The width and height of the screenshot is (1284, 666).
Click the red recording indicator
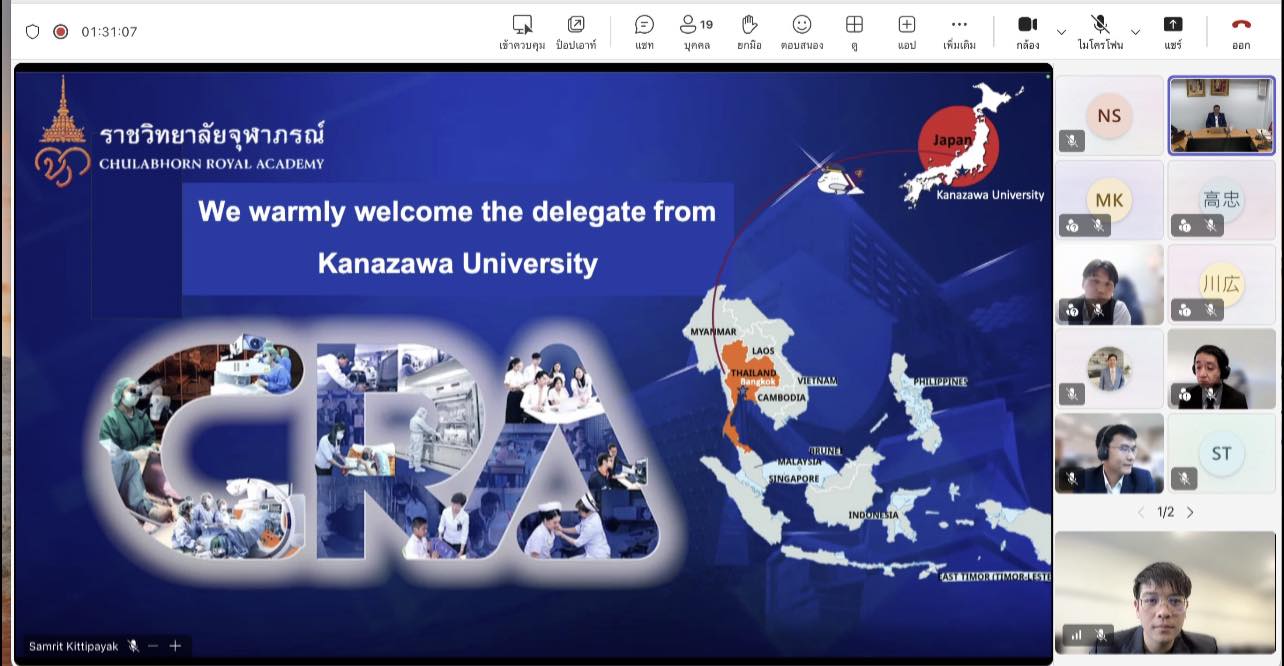click(x=60, y=32)
